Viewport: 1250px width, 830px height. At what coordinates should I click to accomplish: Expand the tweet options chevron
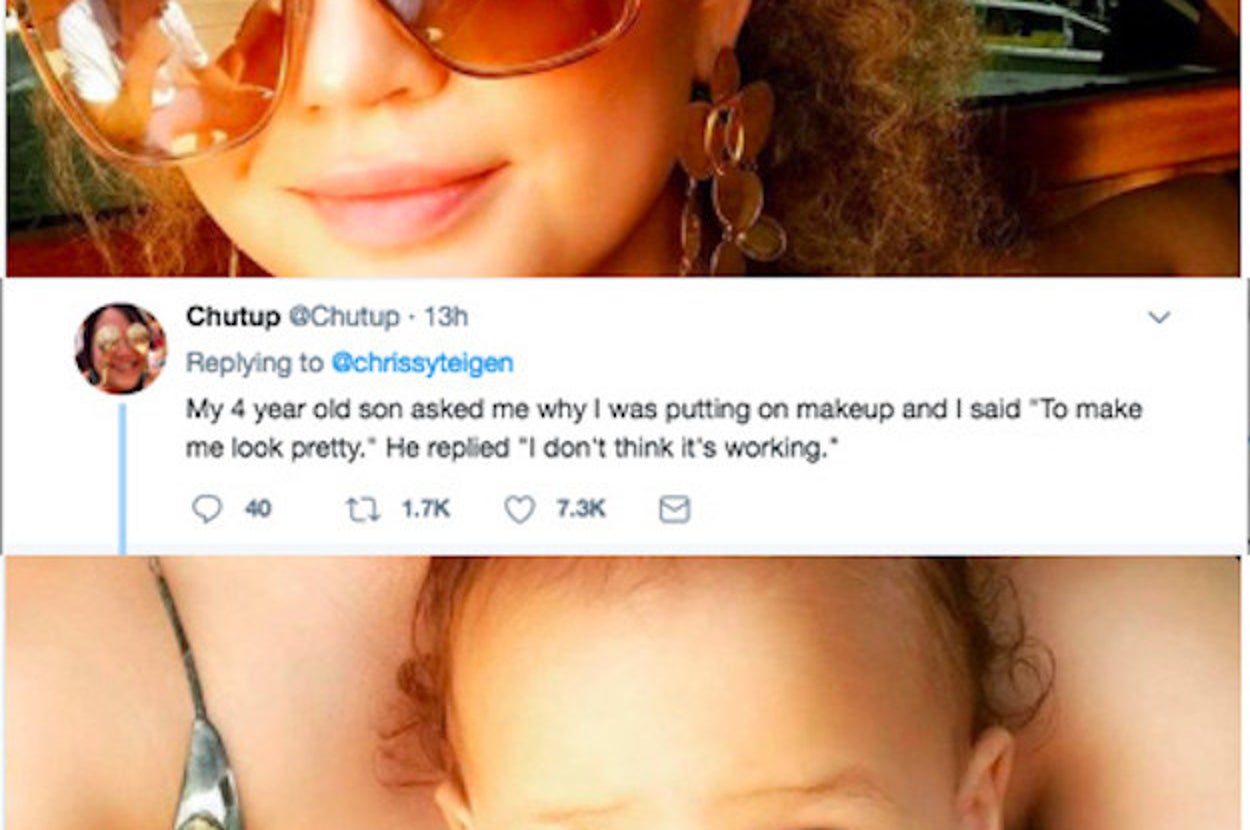click(1159, 318)
